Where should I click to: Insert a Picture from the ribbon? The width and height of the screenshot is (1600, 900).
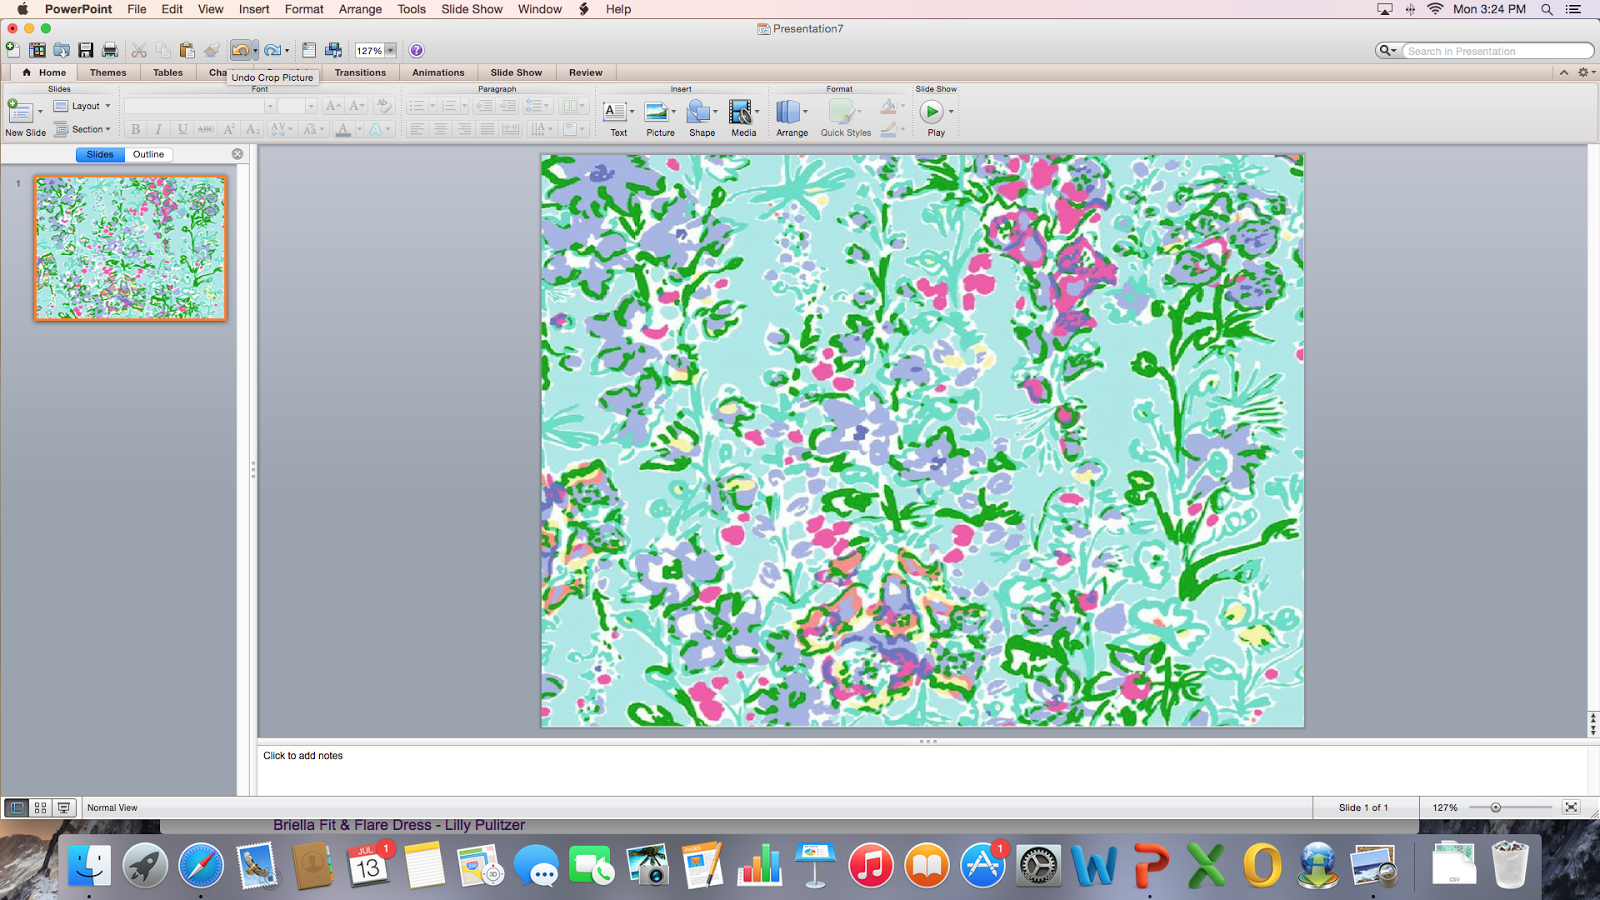coord(659,118)
